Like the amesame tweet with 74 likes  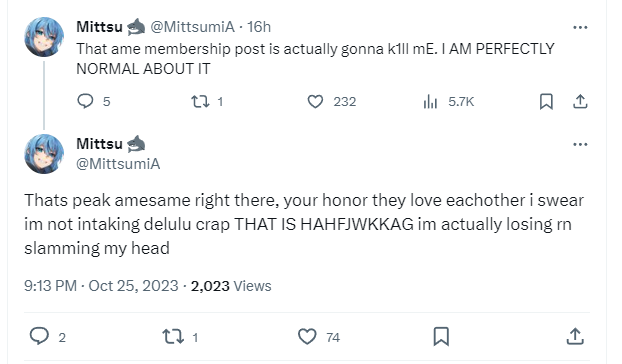307,337
